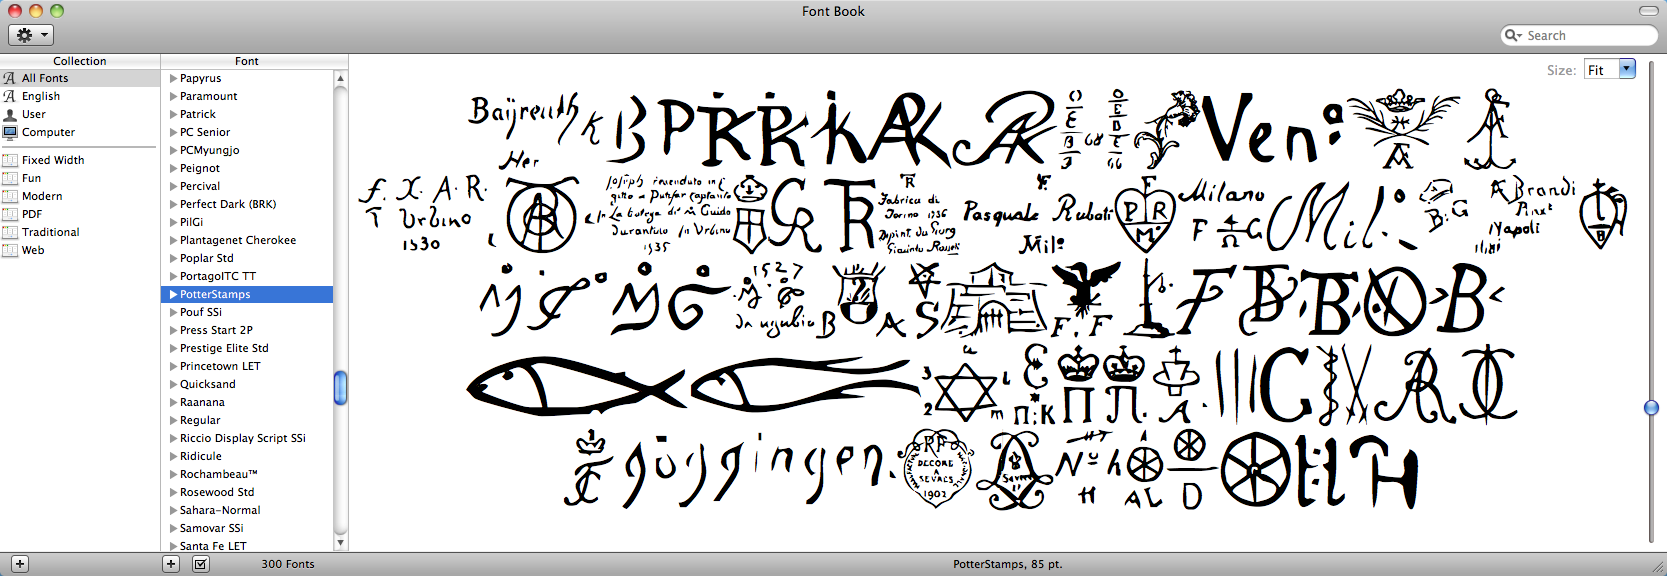Click the Fixed Width collection icon
Image resolution: width=1667 pixels, height=576 pixels.
(10, 160)
